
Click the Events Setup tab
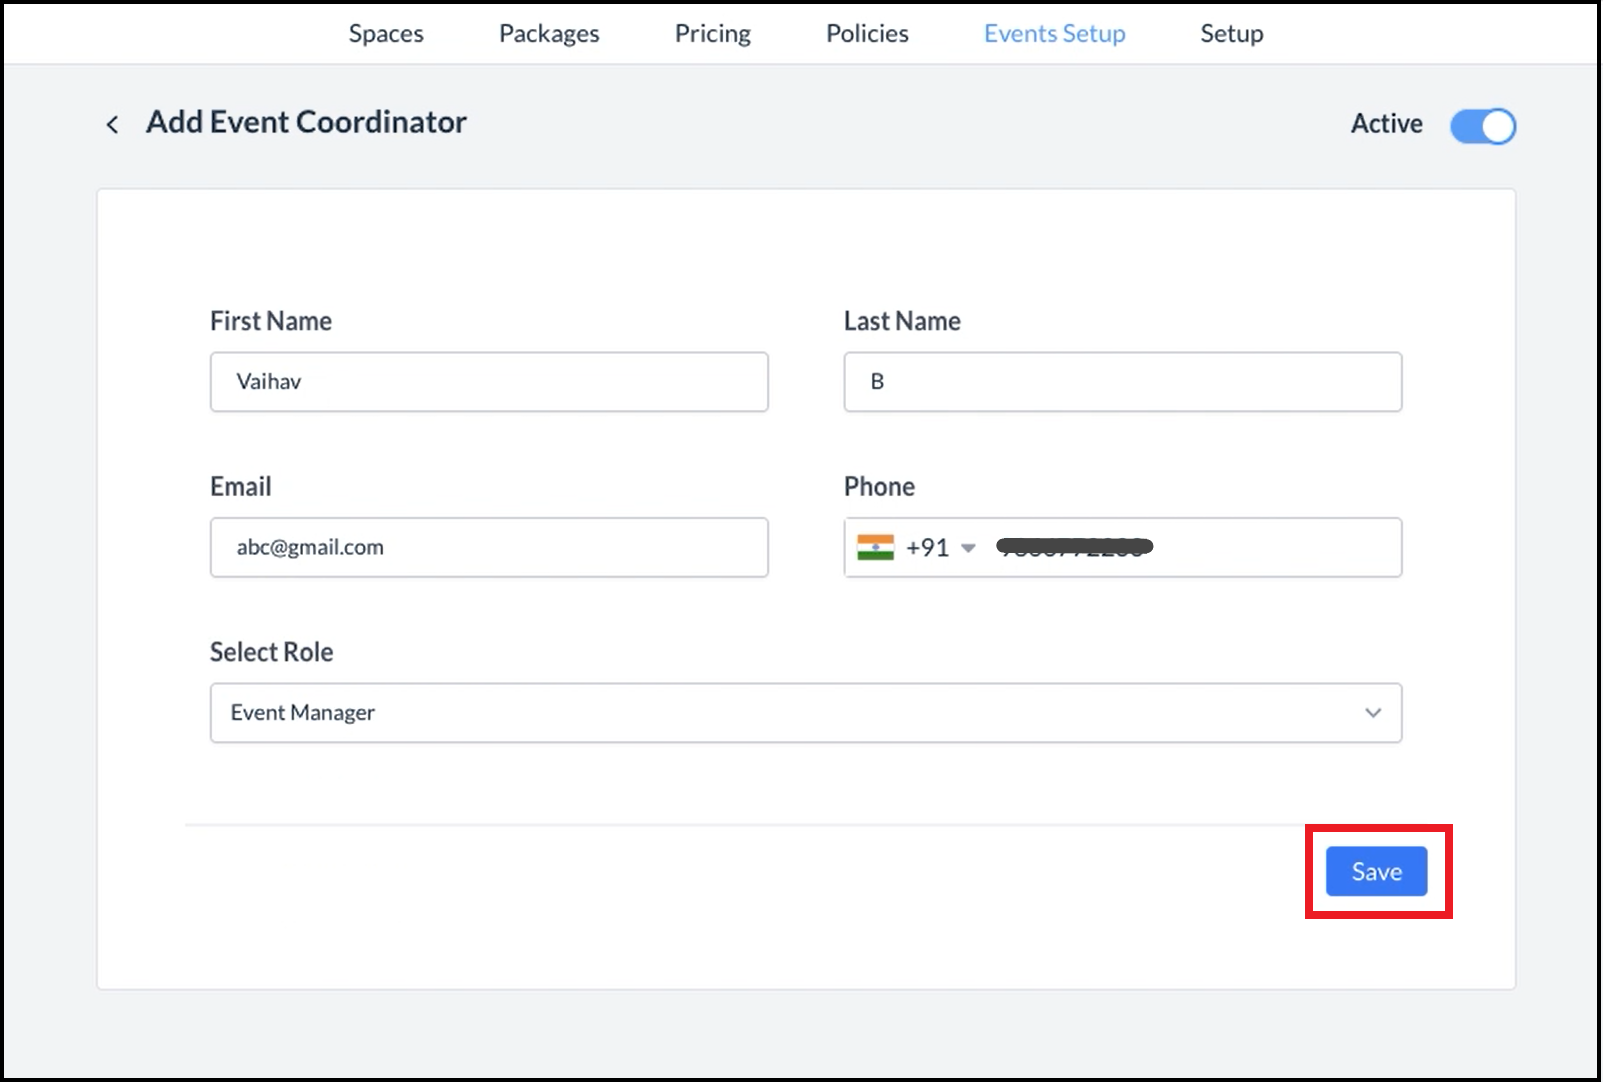point(1054,34)
